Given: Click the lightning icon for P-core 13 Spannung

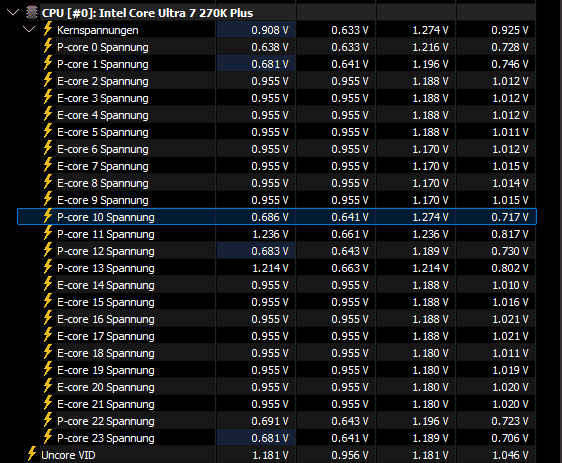Looking at the screenshot, I should 48,267.
